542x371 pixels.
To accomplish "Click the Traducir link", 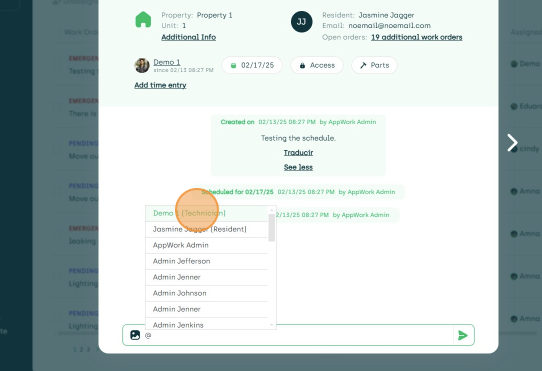I will tap(298, 152).
